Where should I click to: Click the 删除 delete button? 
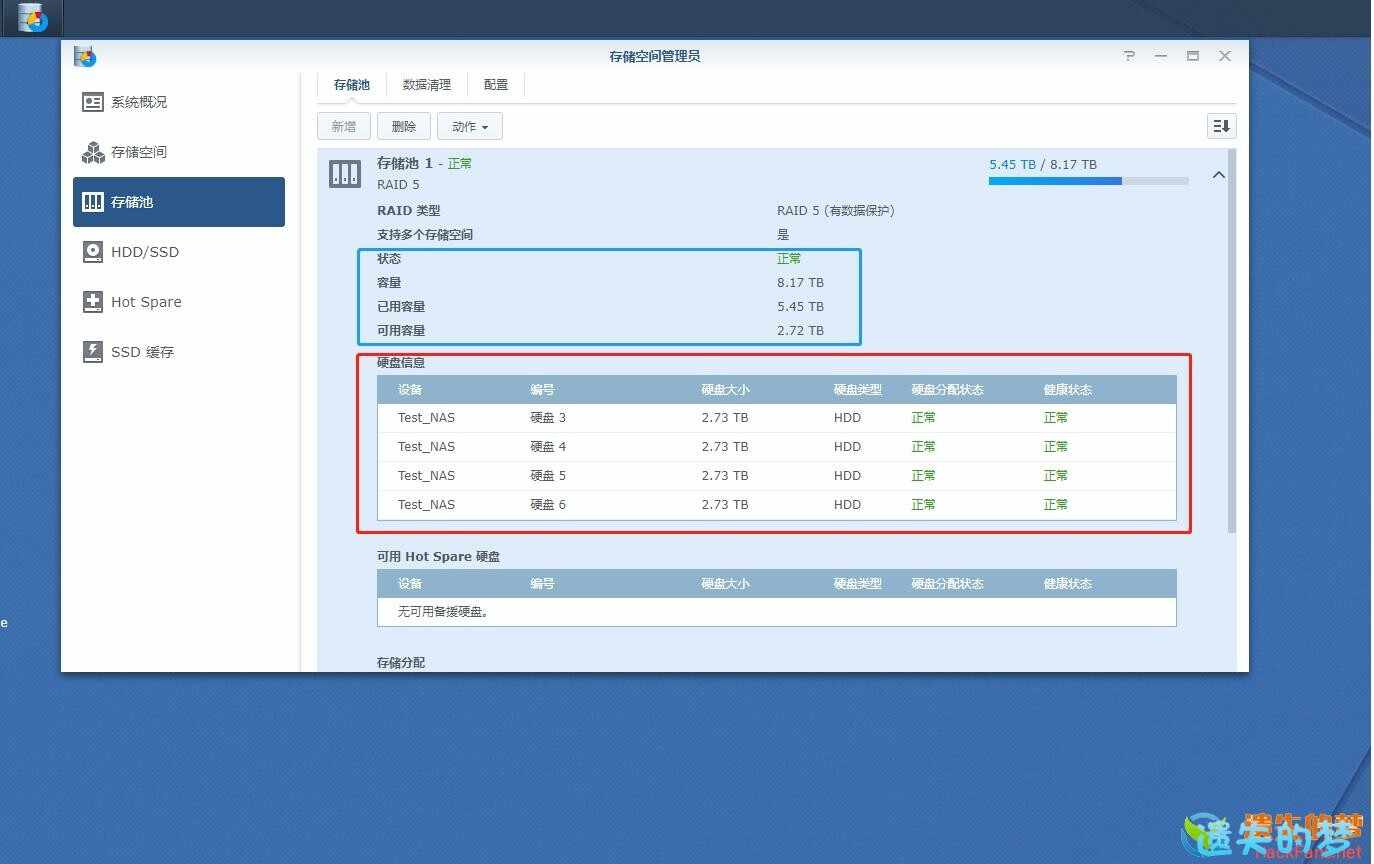point(404,126)
